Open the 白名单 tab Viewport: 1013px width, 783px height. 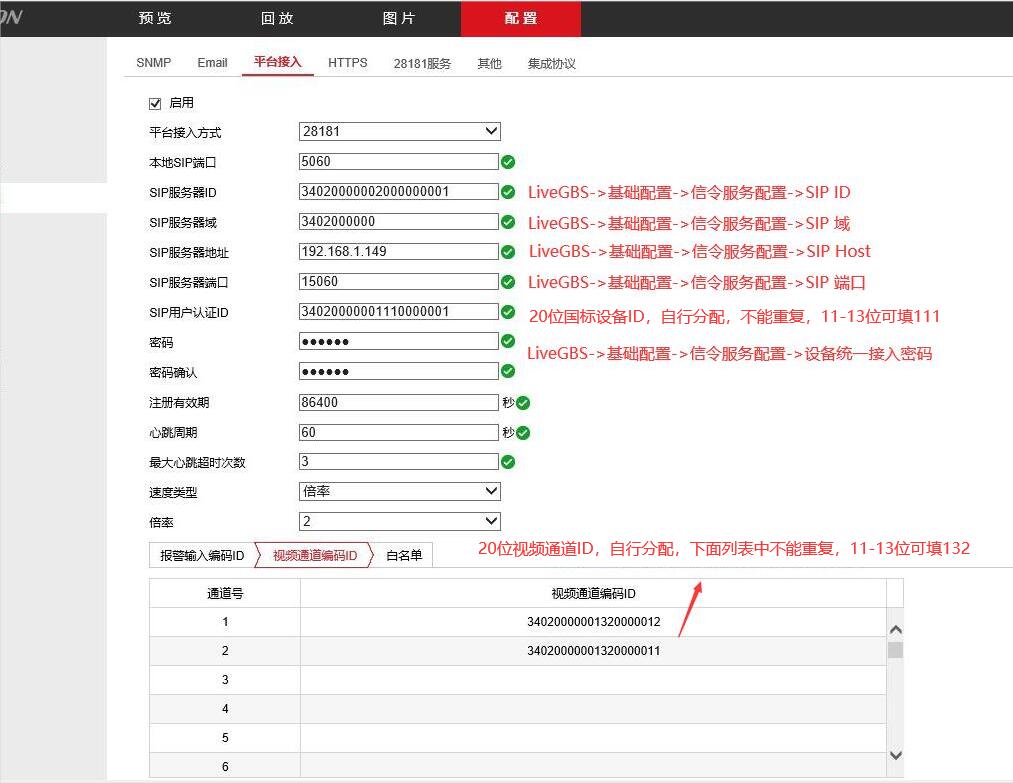point(405,555)
